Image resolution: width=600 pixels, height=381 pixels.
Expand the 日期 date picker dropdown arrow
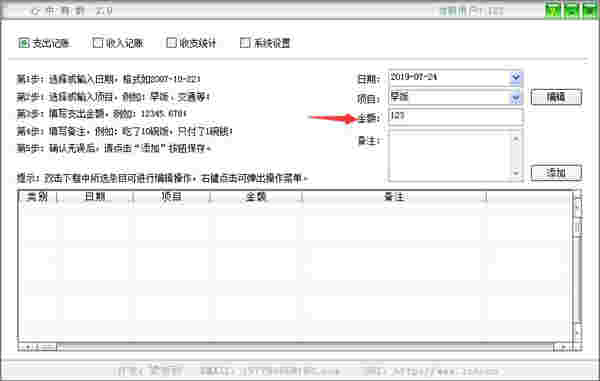click(x=515, y=77)
